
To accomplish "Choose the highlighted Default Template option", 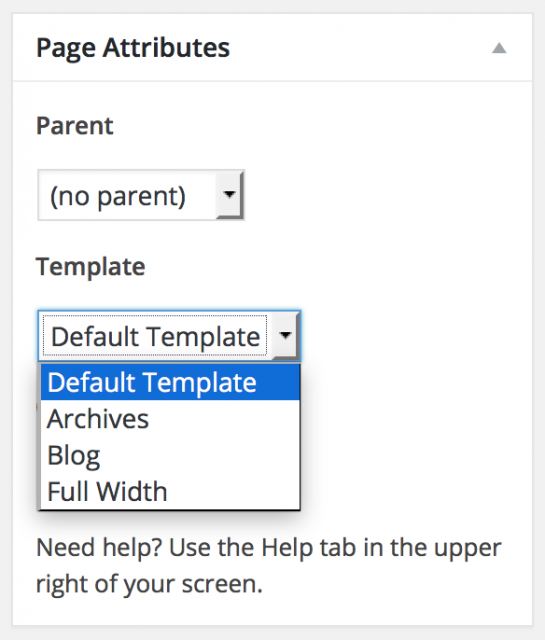I will 170,382.
